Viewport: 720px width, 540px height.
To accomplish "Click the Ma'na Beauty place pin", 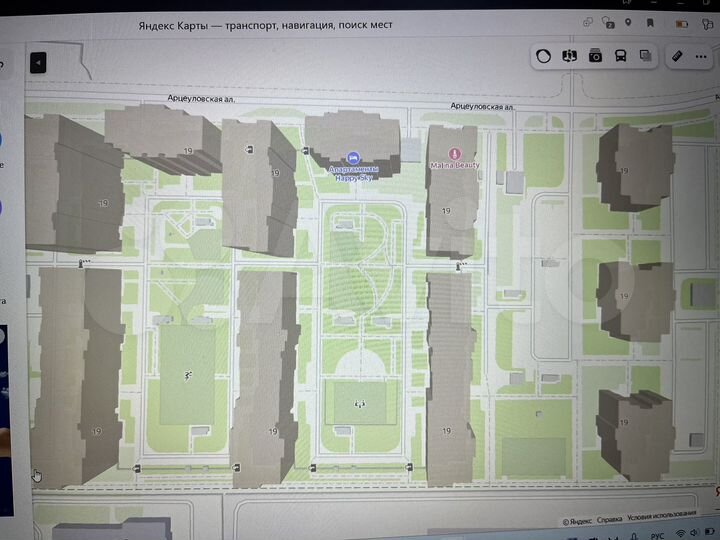I will click(x=455, y=154).
